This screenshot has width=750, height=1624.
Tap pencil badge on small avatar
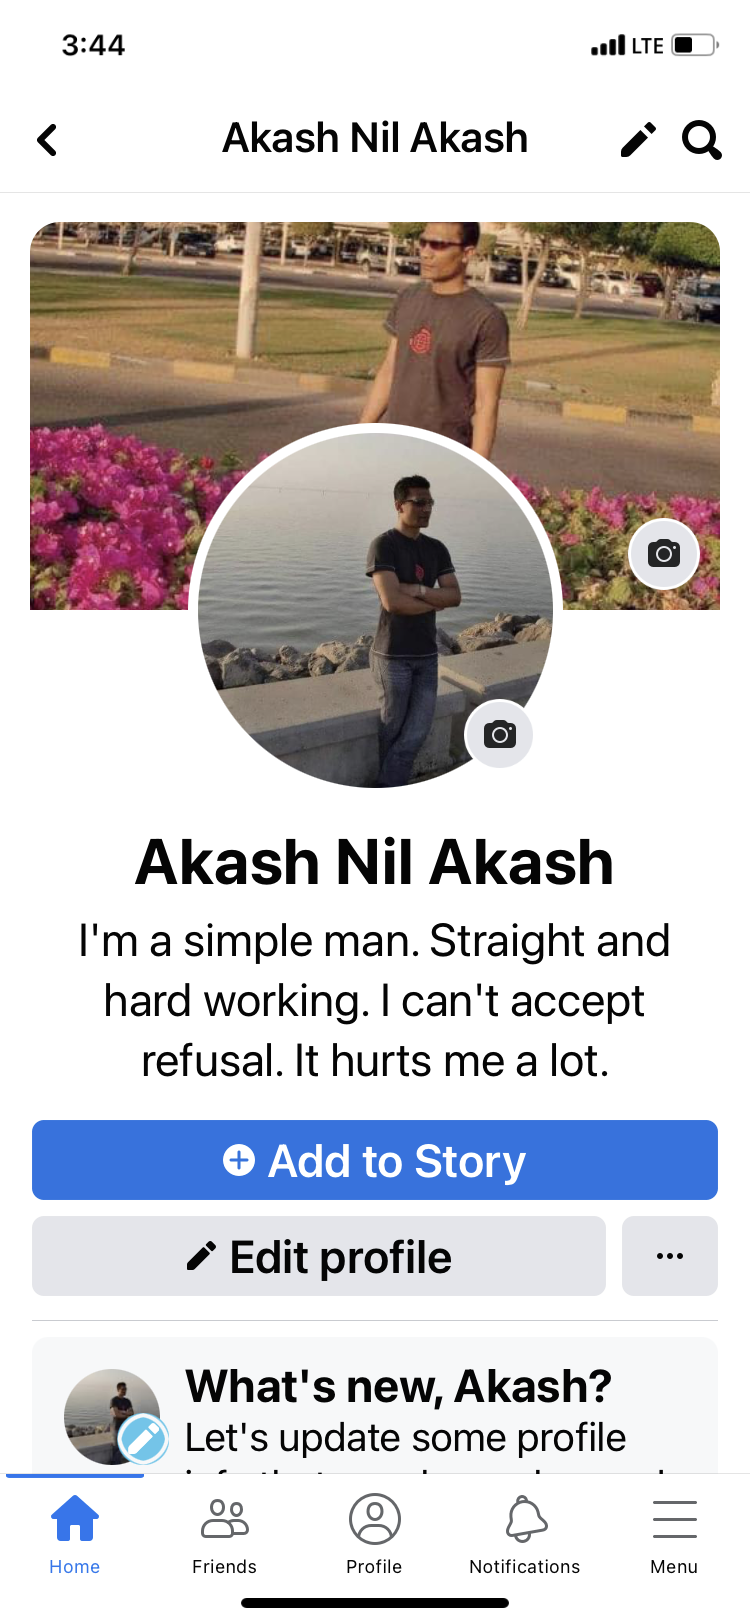click(143, 1439)
